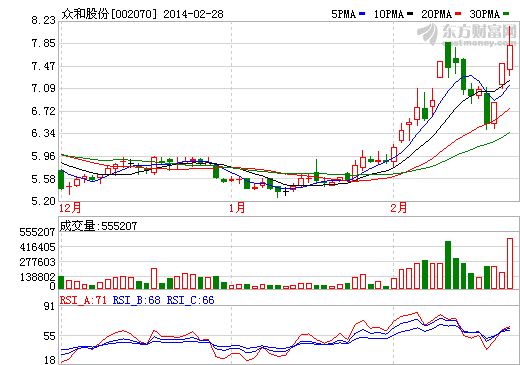Image resolution: width=520 pixels, height=365 pixels.
Task: Click the 6.34 price axis label
Action: coord(43,133)
